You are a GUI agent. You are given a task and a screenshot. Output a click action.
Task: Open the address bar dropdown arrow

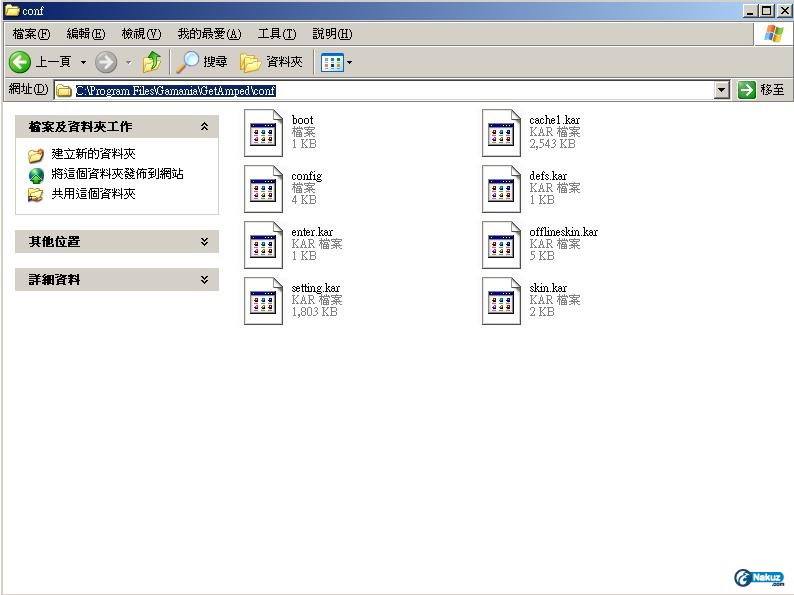722,90
